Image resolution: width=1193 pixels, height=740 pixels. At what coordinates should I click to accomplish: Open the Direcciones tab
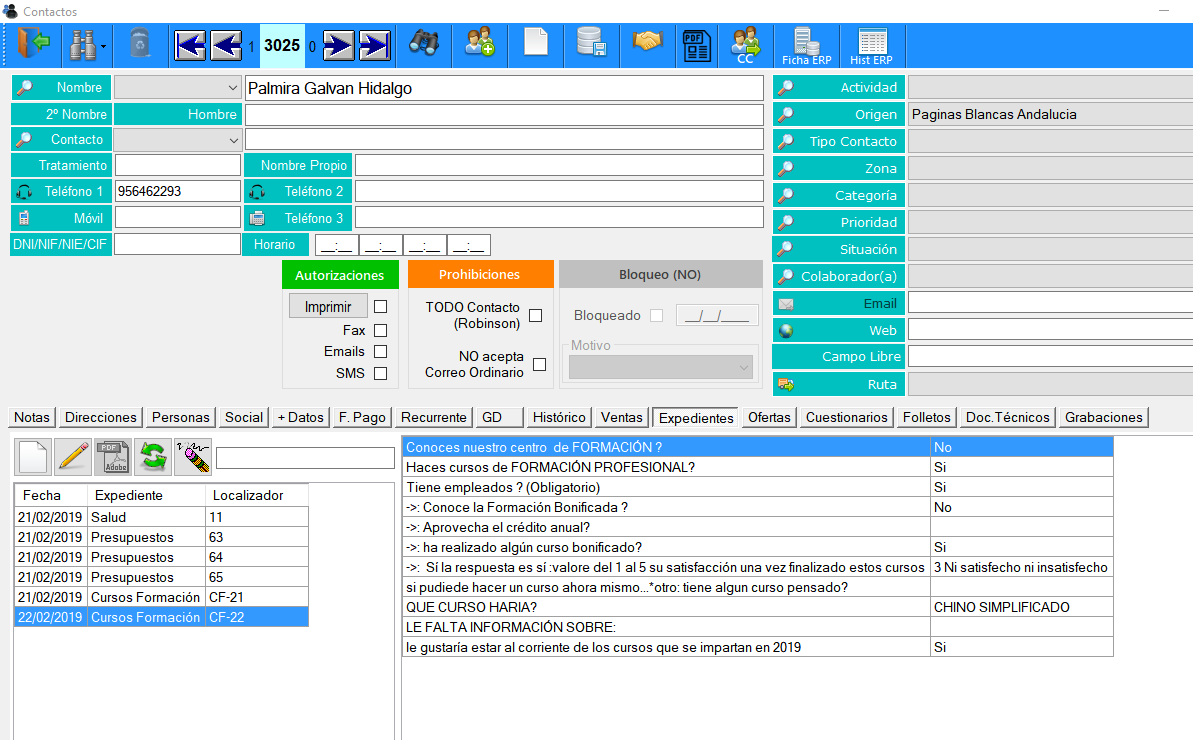pos(100,418)
